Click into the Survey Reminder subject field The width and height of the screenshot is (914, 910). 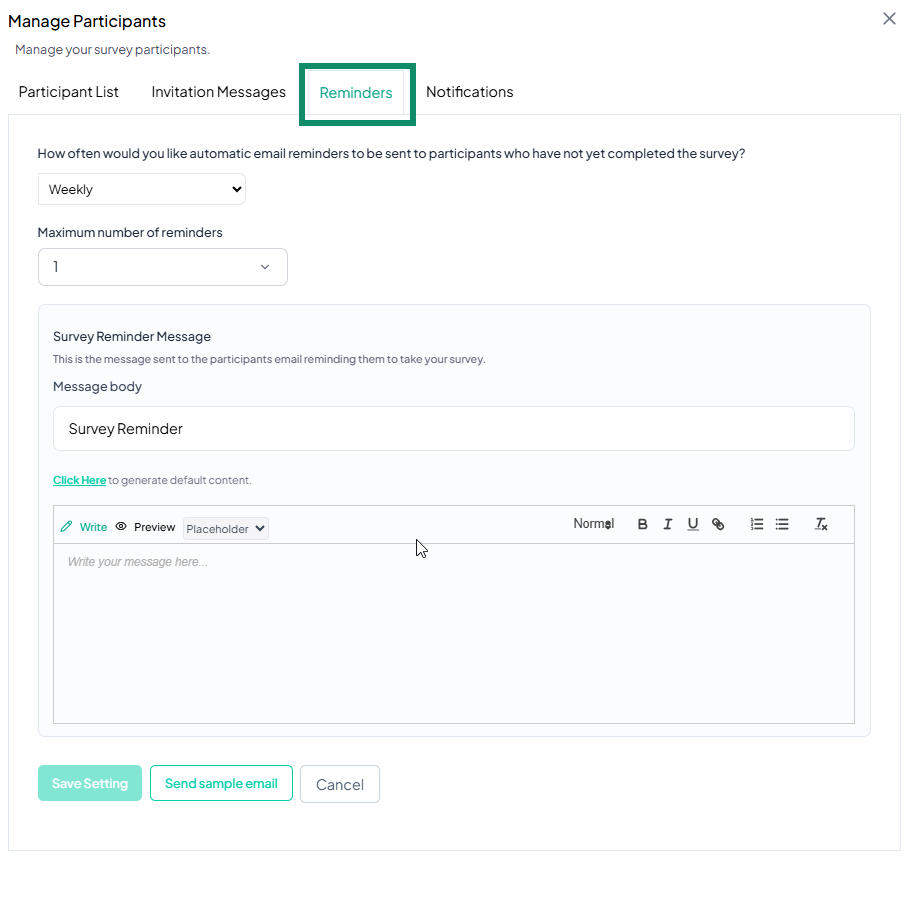tap(454, 429)
